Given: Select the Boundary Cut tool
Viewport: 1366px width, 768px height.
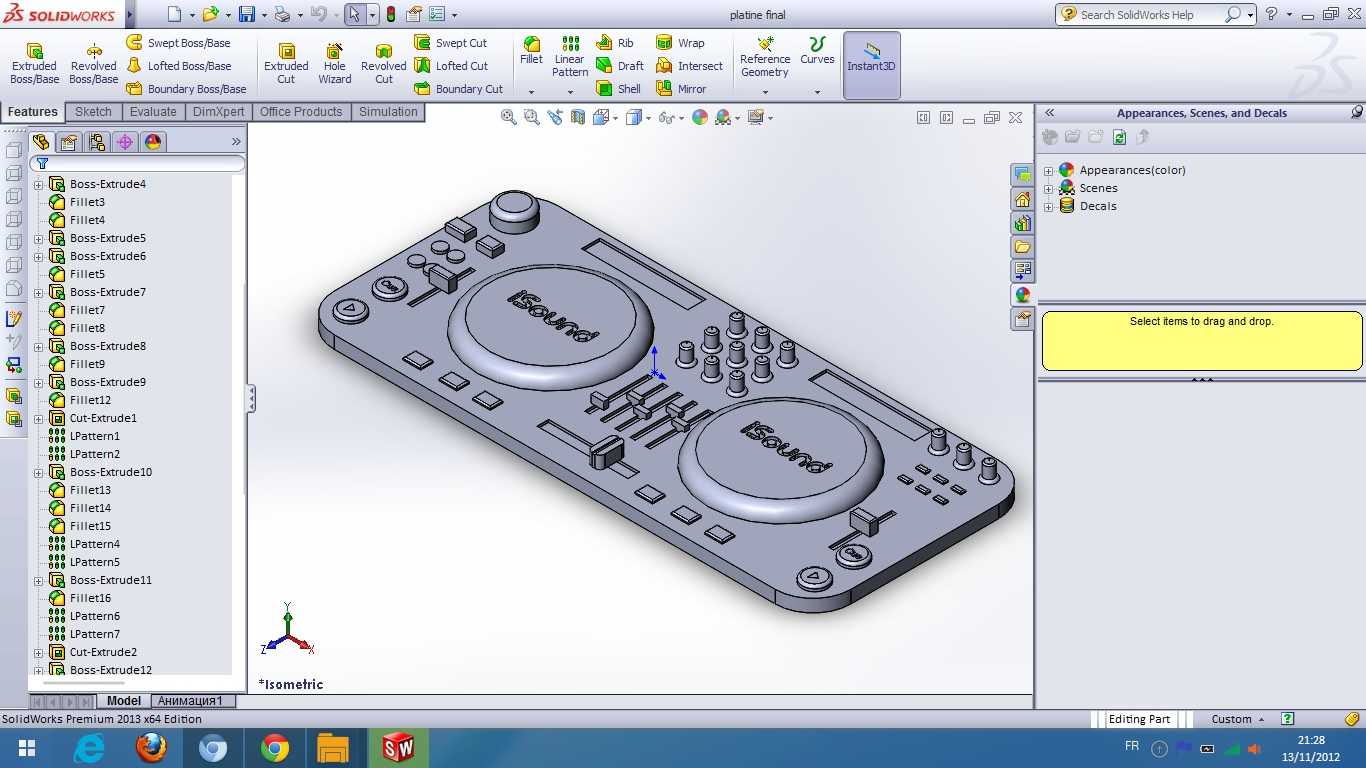Looking at the screenshot, I should [459, 89].
